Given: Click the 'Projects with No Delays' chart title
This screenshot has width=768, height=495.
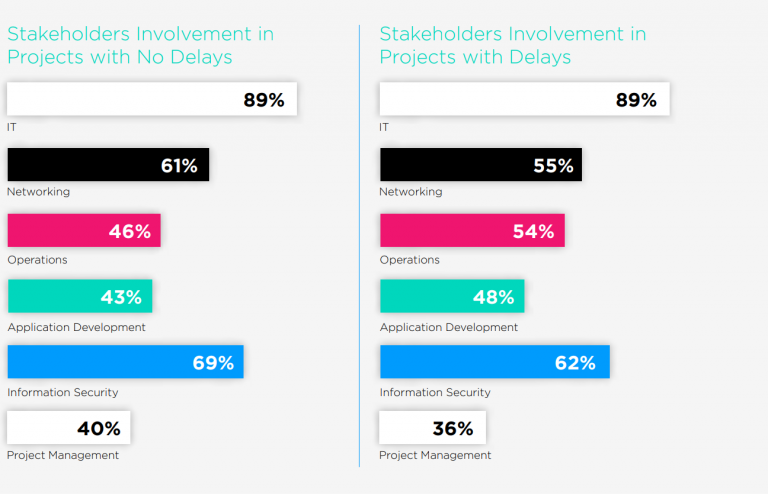Looking at the screenshot, I should click(140, 45).
